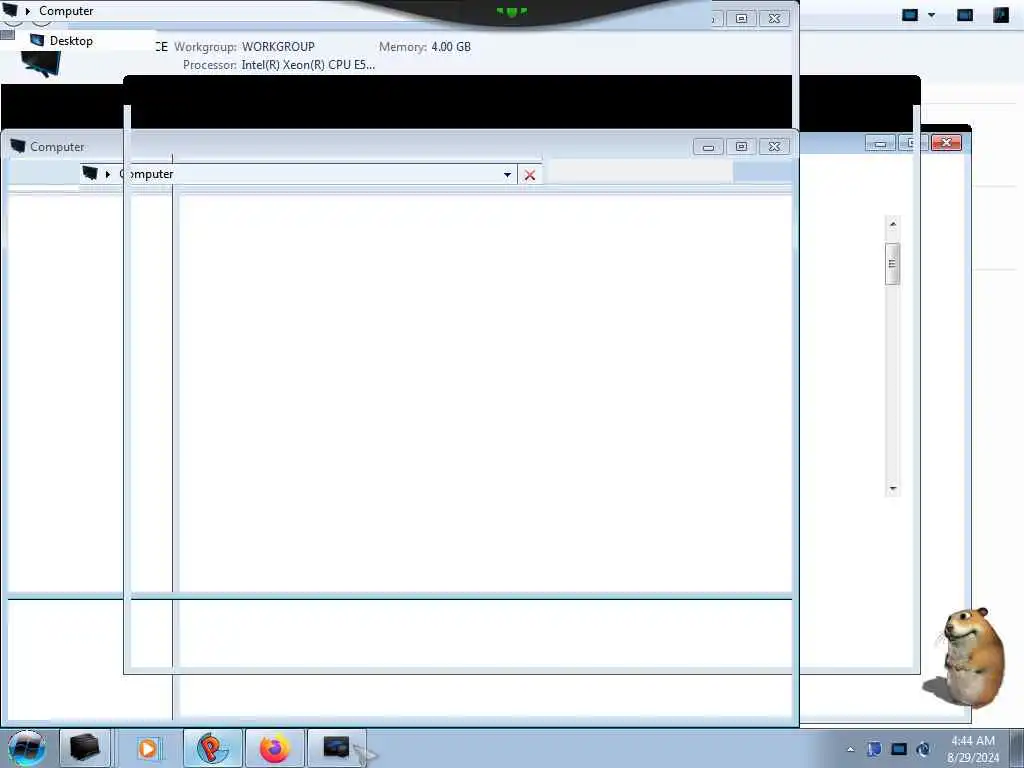Open the red letter P app on the taskbar
Viewport: 1024px width, 768px height.
pos(213,748)
